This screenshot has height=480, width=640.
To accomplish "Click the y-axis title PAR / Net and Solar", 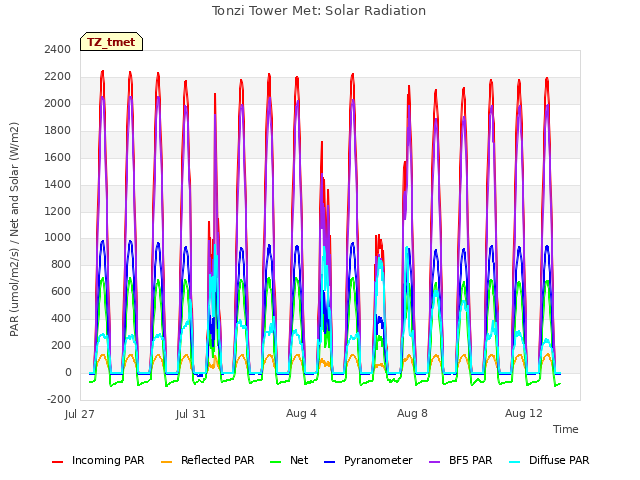I will point(14,229).
